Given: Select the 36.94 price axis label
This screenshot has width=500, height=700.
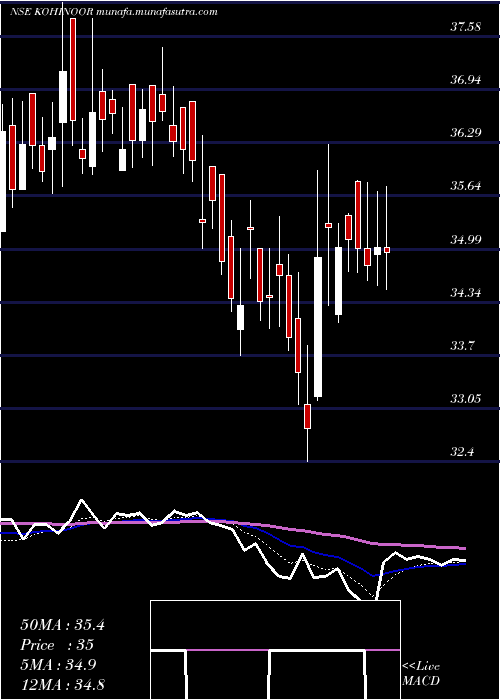Looking at the screenshot, I should [x=465, y=80].
